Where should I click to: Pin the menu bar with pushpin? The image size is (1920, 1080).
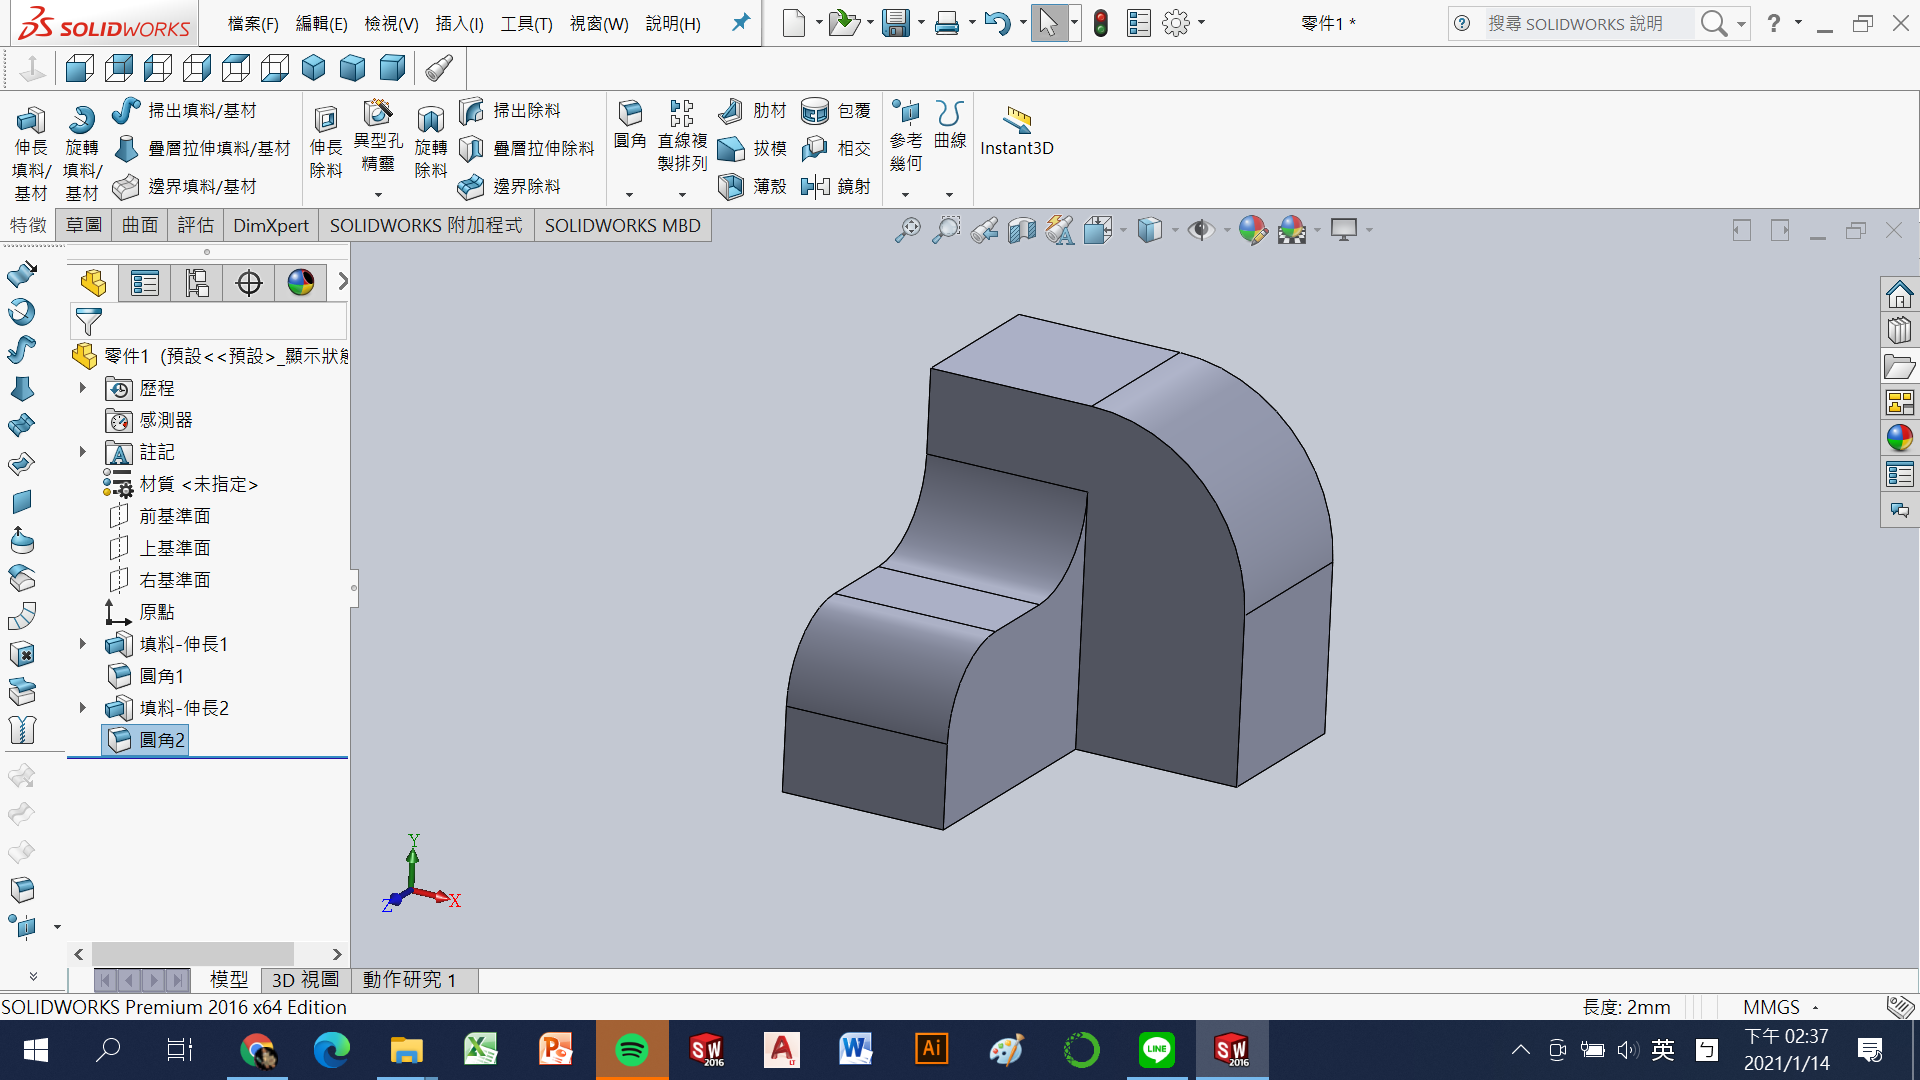pyautogui.click(x=741, y=22)
